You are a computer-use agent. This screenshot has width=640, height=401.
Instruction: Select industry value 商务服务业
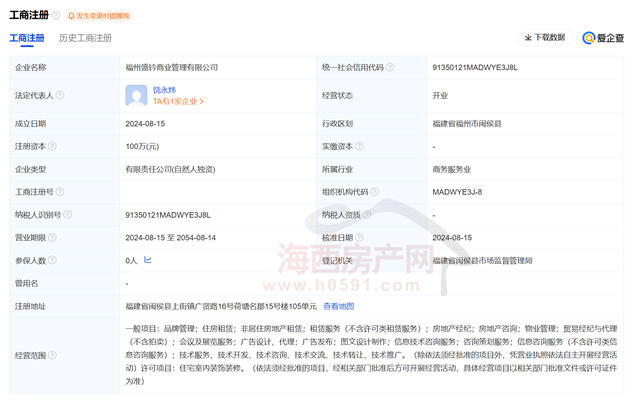pyautogui.click(x=452, y=169)
